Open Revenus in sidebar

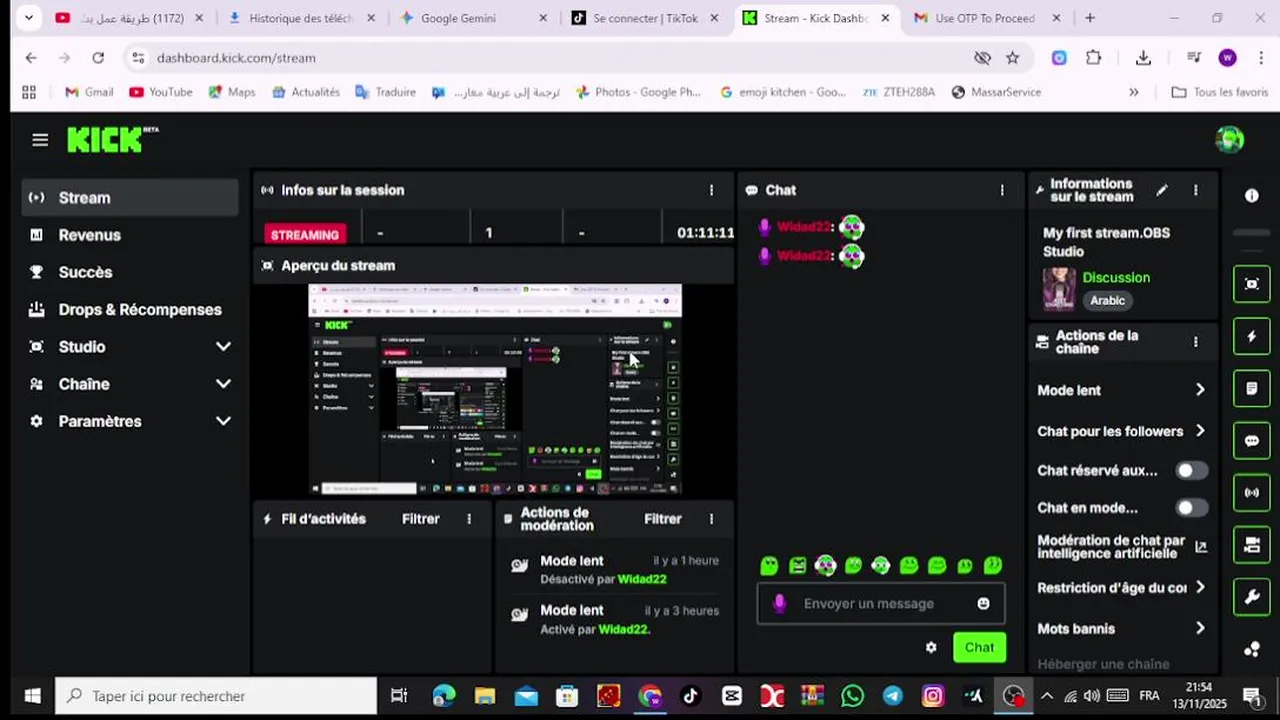[130, 235]
